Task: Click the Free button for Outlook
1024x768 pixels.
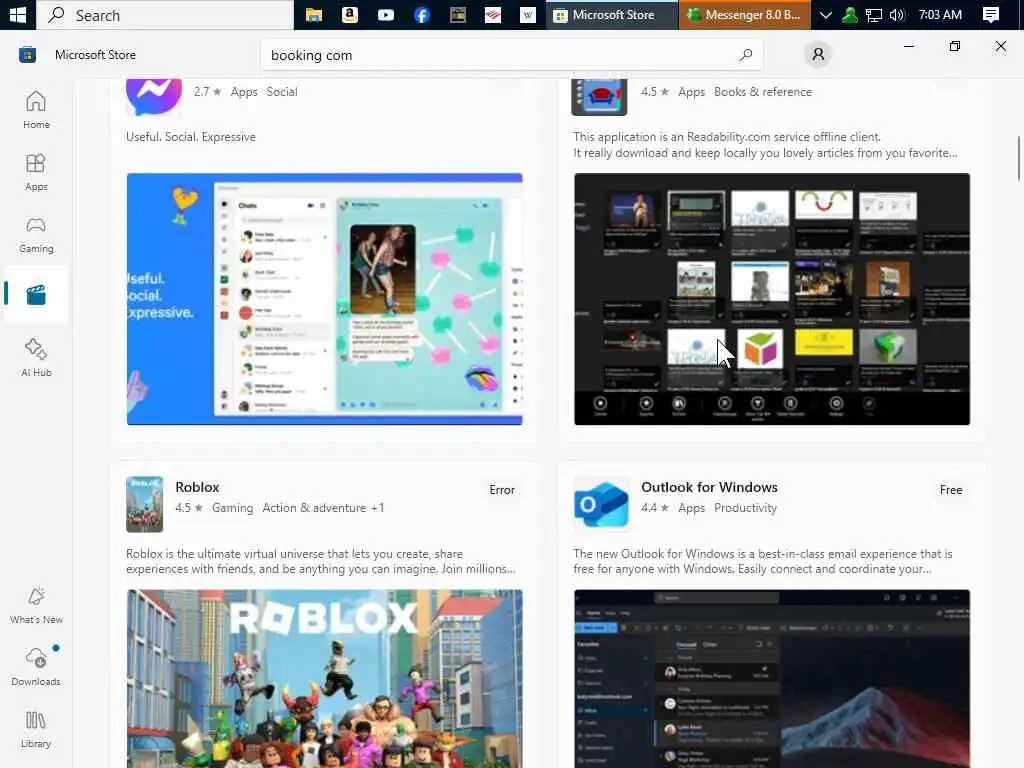Action: pos(951,490)
